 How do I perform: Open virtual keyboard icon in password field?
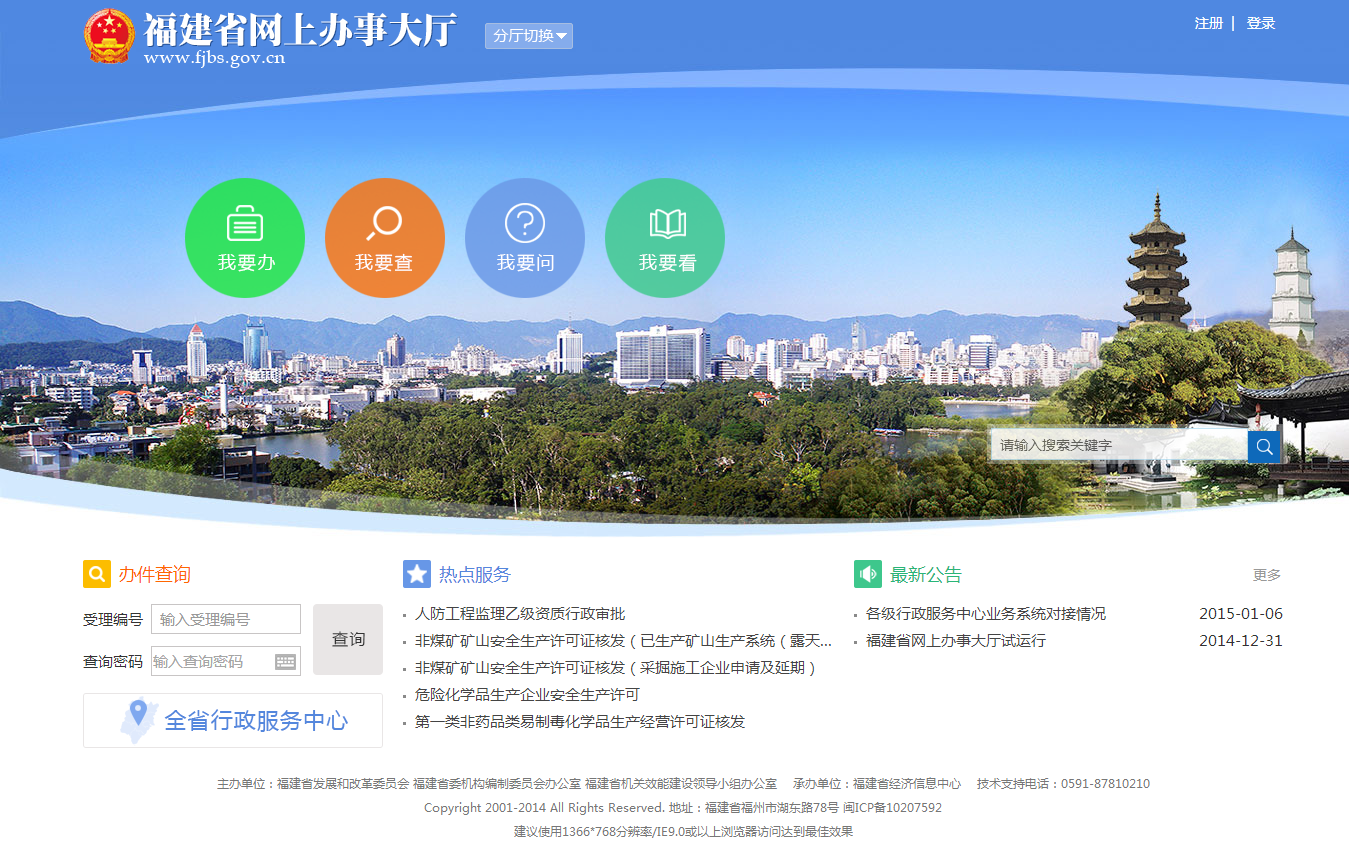click(x=286, y=661)
